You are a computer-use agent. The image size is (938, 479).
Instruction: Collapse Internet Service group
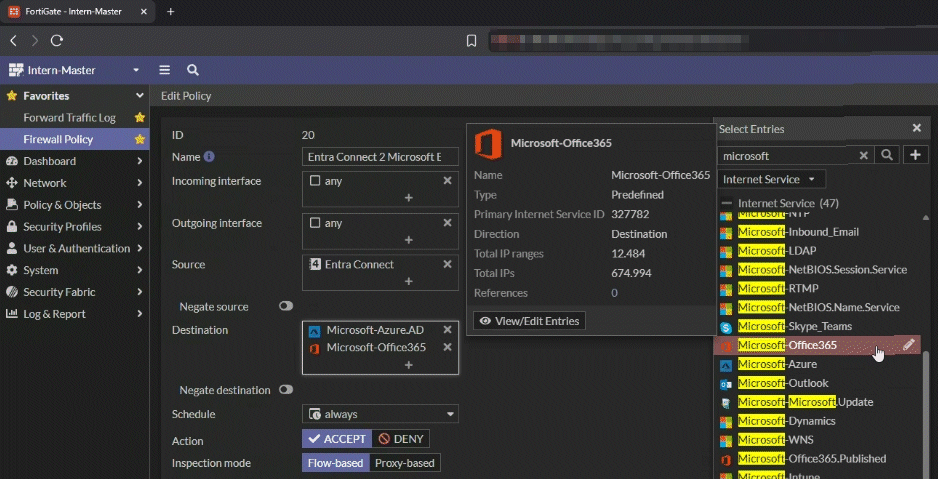(726, 203)
